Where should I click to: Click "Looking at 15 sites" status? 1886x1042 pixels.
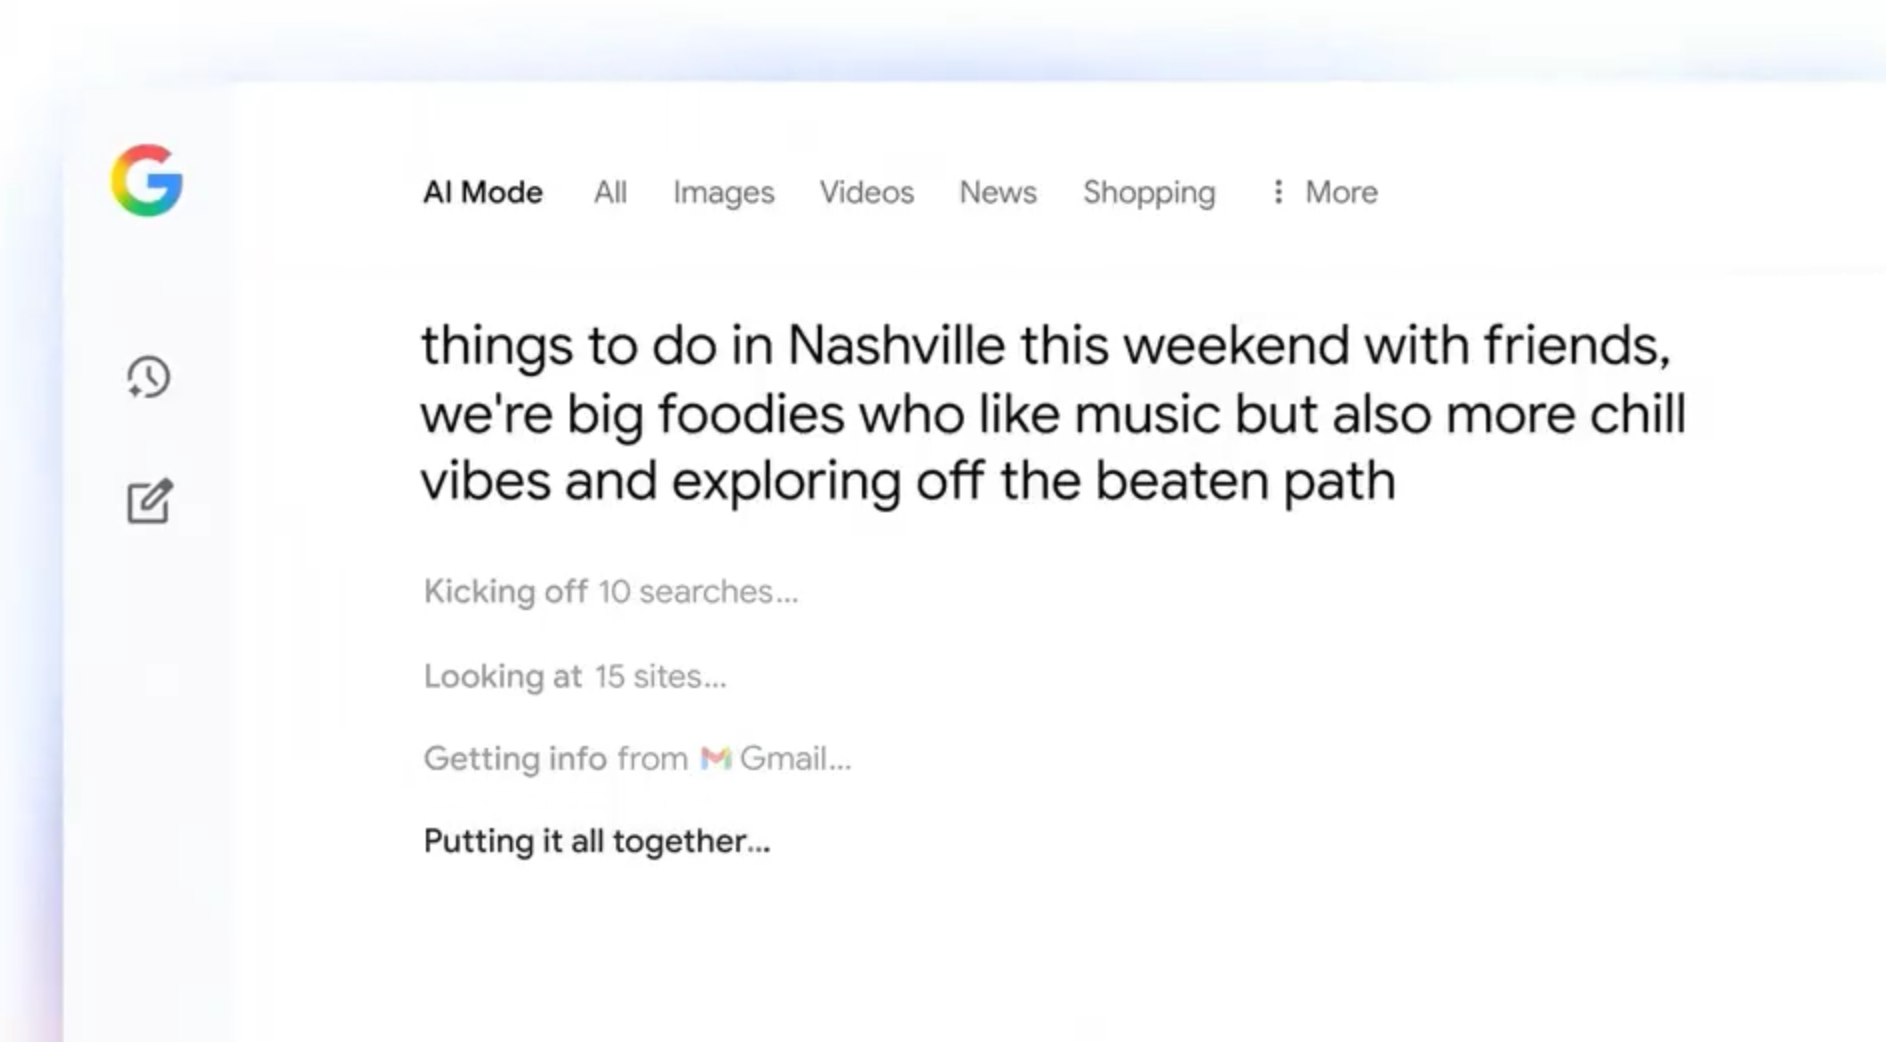574,676
